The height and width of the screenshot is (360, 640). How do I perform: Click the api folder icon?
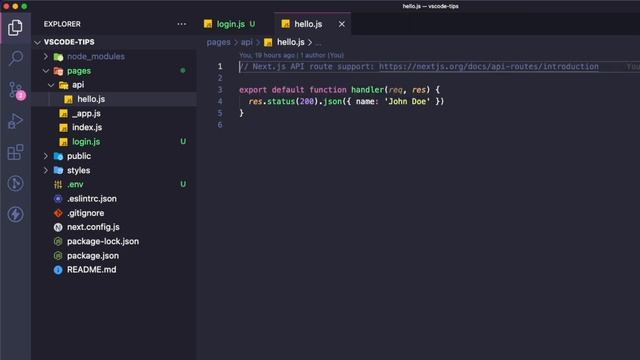[x=64, y=85]
